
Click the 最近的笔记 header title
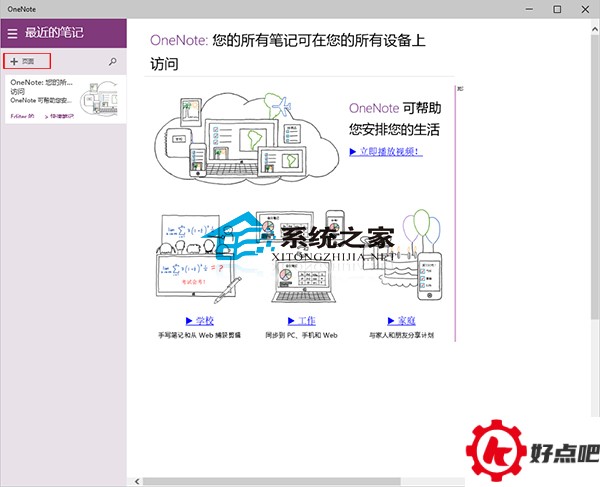(x=54, y=33)
